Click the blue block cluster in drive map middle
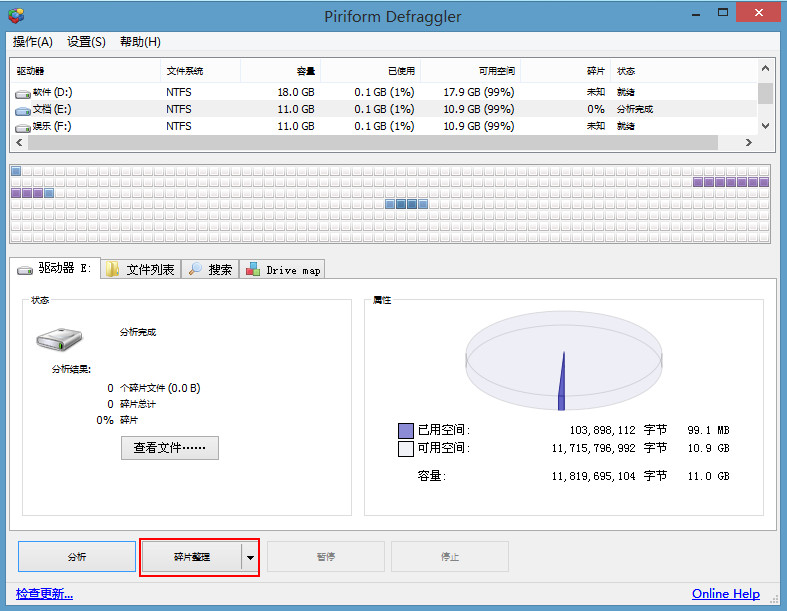The width and height of the screenshot is (787, 611). pos(407,204)
